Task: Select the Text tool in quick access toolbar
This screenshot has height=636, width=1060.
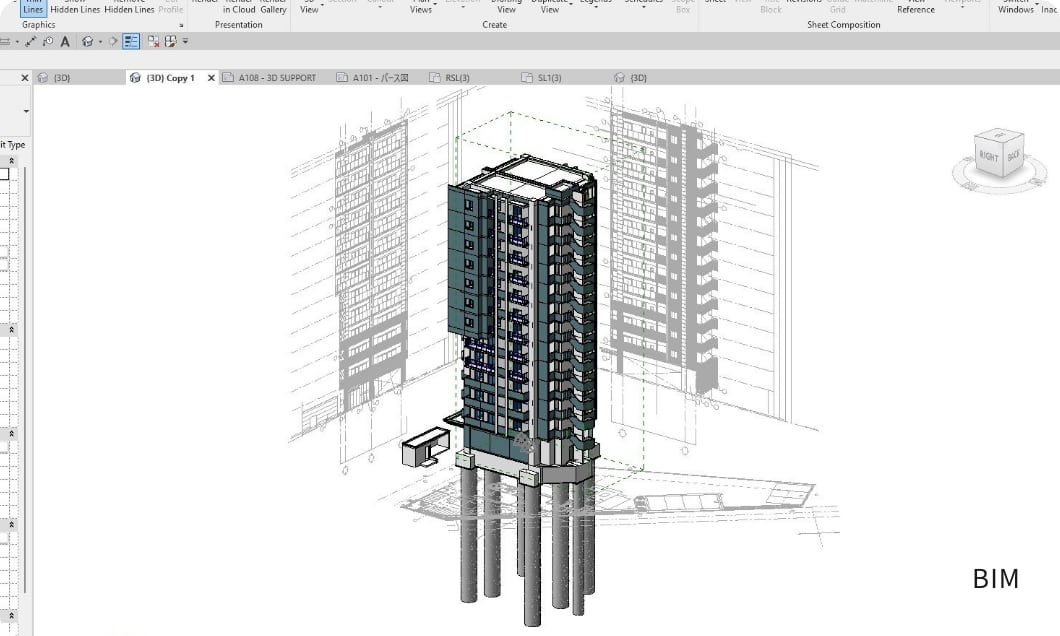Action: pos(65,42)
